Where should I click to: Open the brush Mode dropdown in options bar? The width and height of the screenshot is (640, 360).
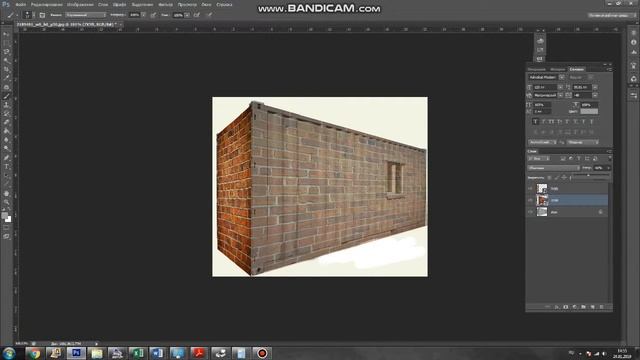[x=86, y=15]
